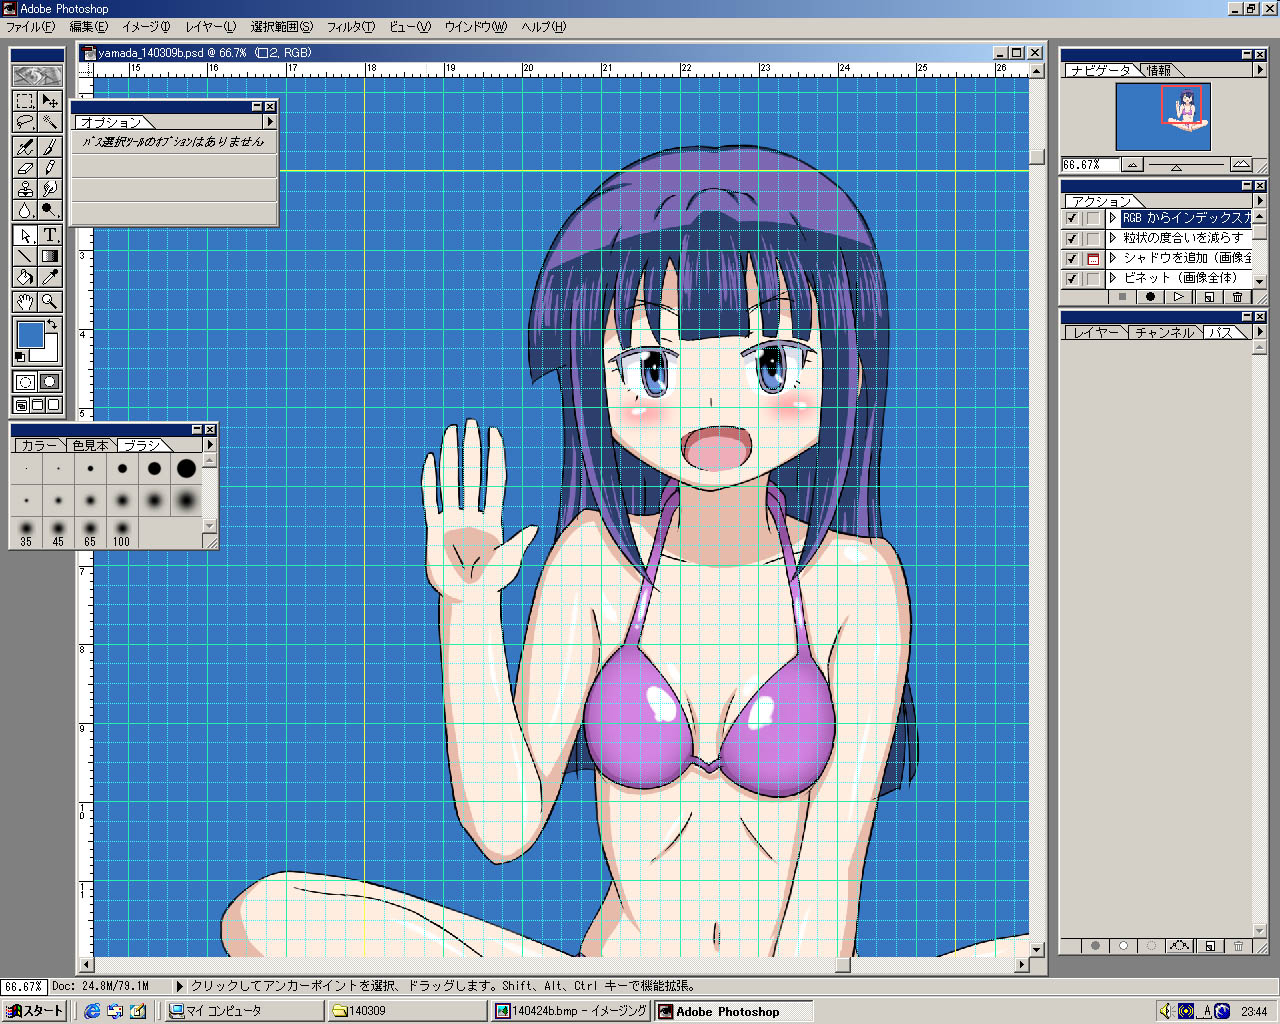Select the Eyedropper tool
The height and width of the screenshot is (1024, 1280).
click(x=49, y=277)
